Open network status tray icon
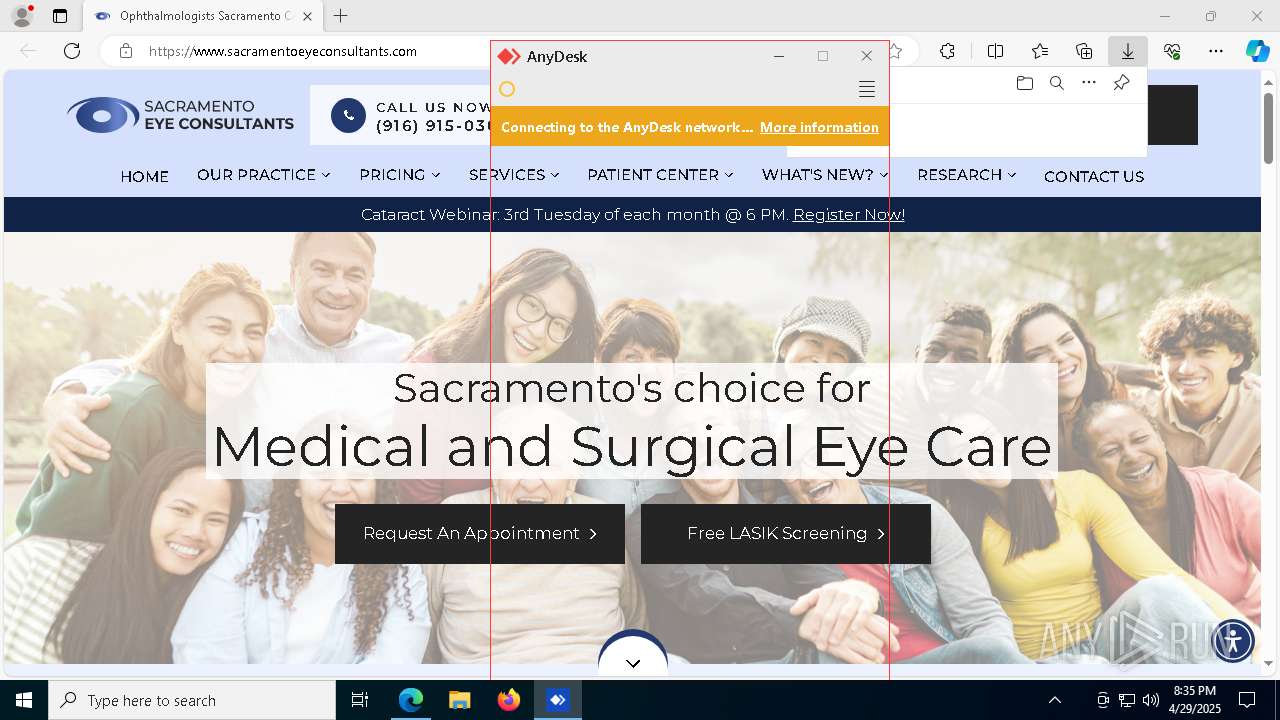The width and height of the screenshot is (1280, 720). pyautogui.click(x=1127, y=700)
